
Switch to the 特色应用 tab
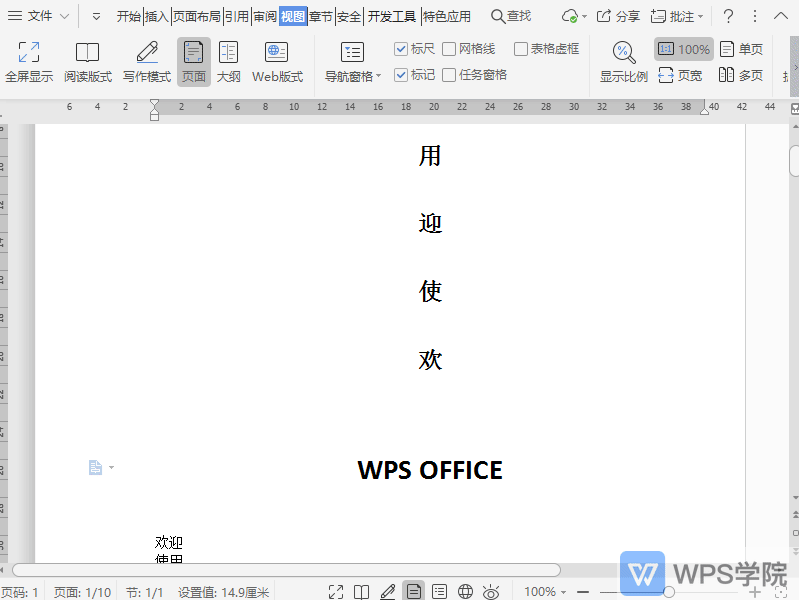coord(446,16)
